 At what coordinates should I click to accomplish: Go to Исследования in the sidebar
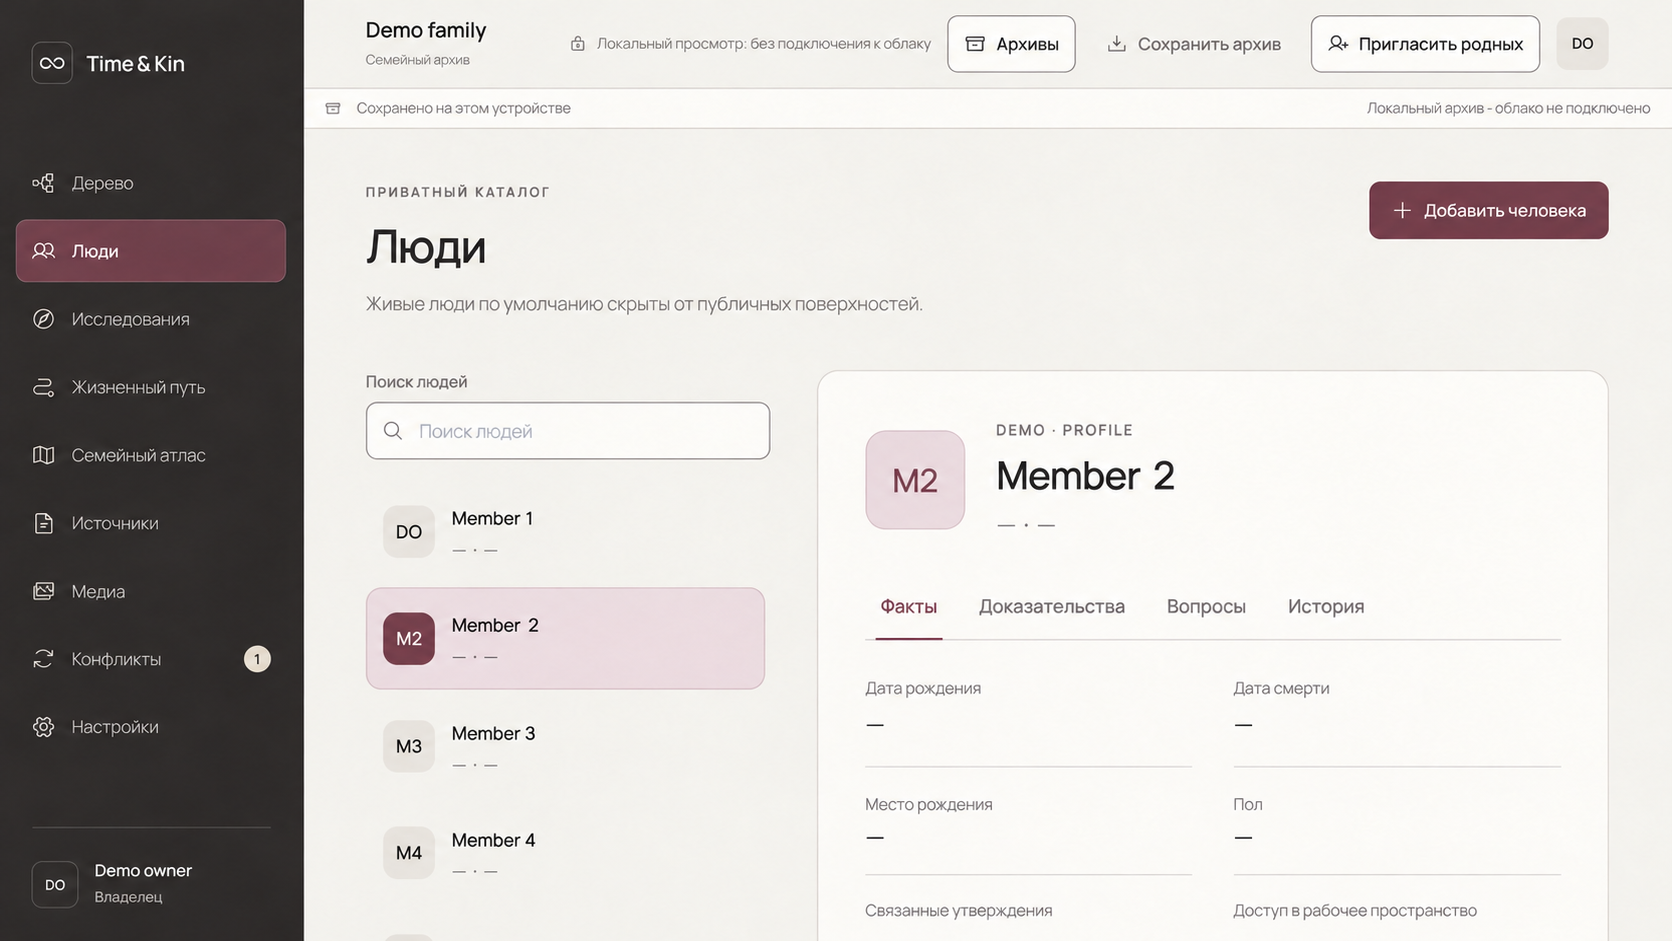151,319
